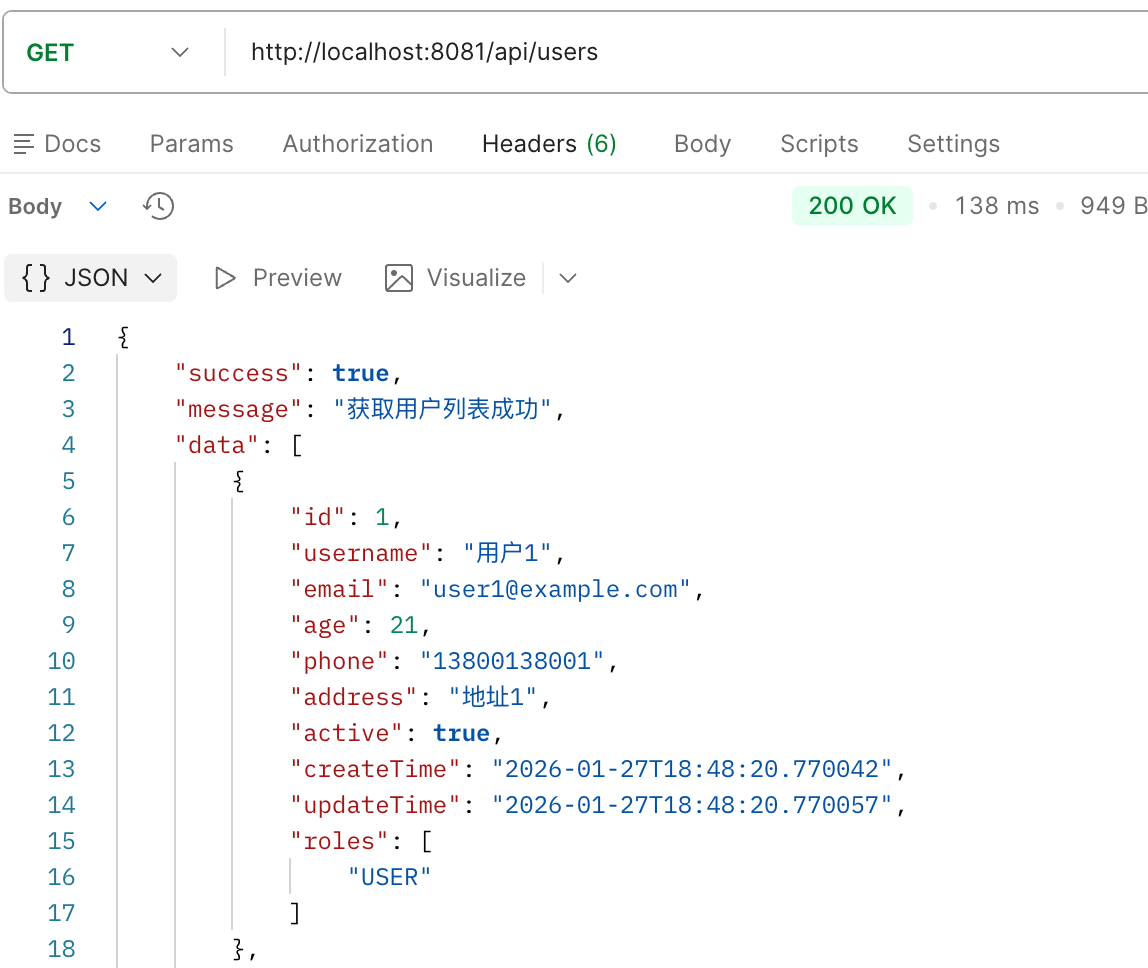Click the "updateTime" key

(375, 805)
